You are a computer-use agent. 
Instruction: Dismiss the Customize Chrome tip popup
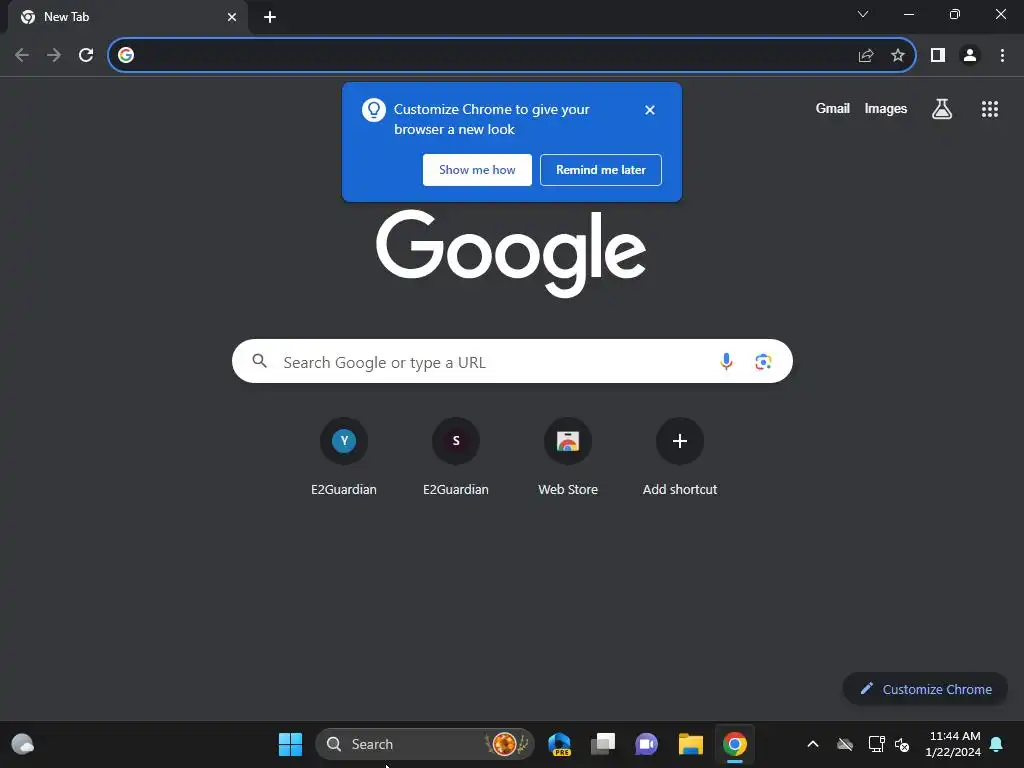pyautogui.click(x=649, y=110)
